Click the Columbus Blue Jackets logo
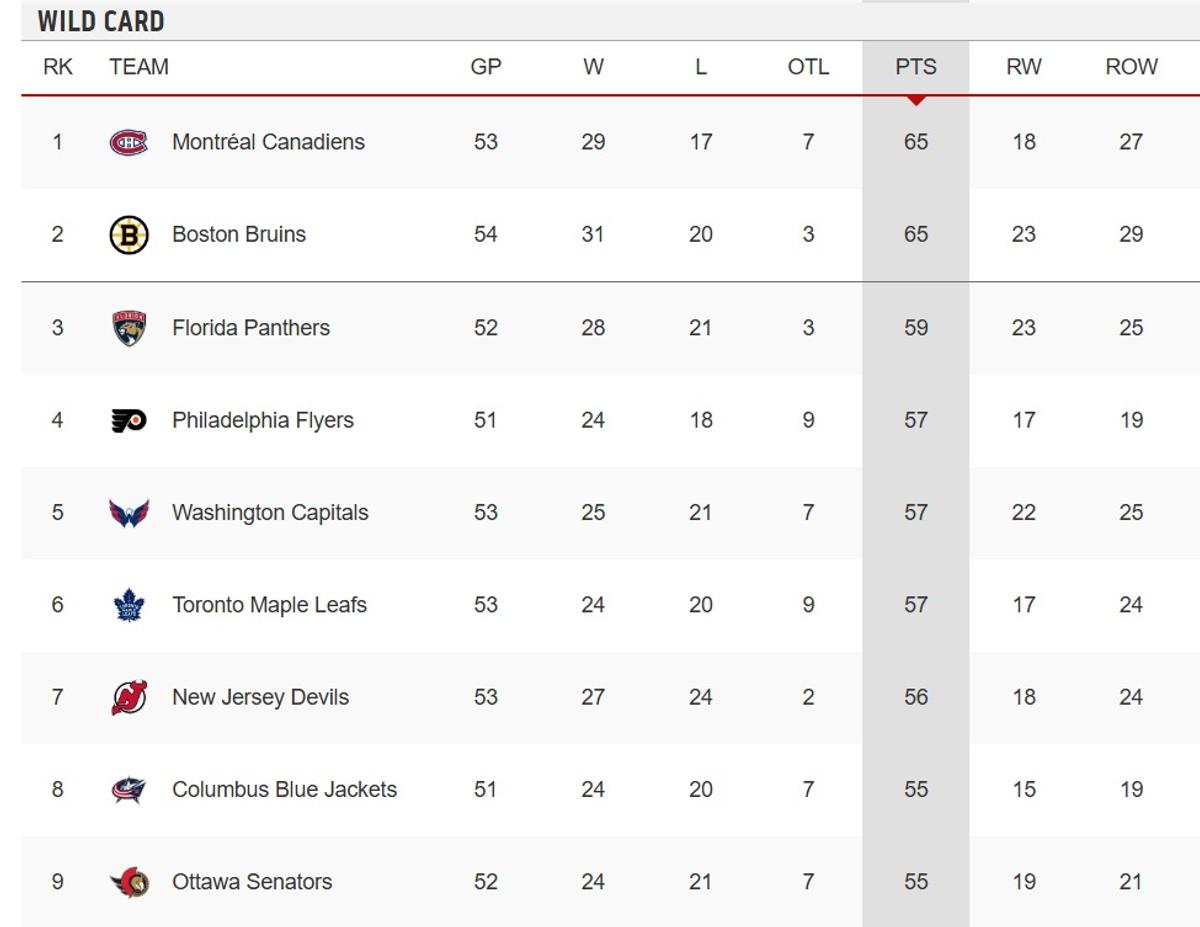 click(128, 789)
